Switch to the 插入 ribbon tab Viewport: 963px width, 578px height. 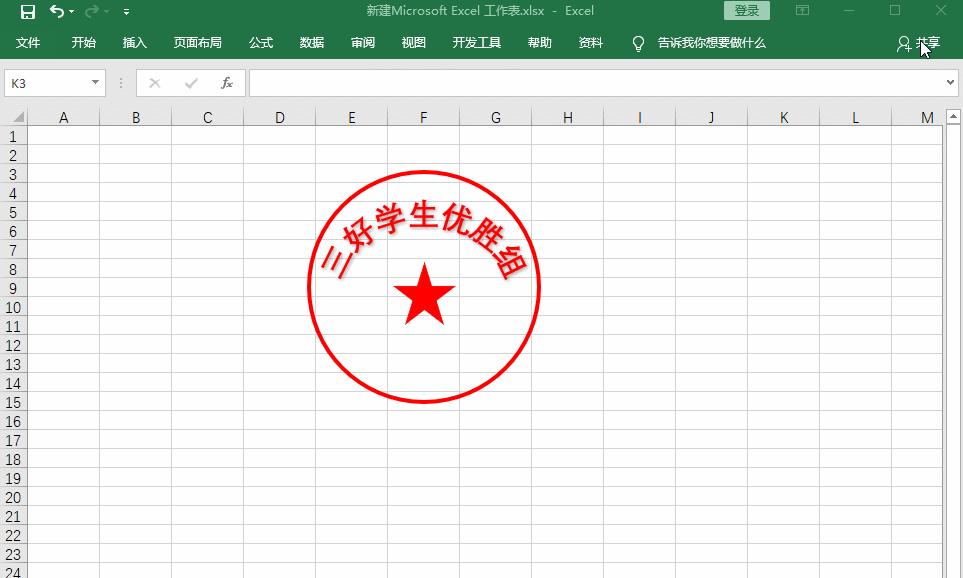134,43
